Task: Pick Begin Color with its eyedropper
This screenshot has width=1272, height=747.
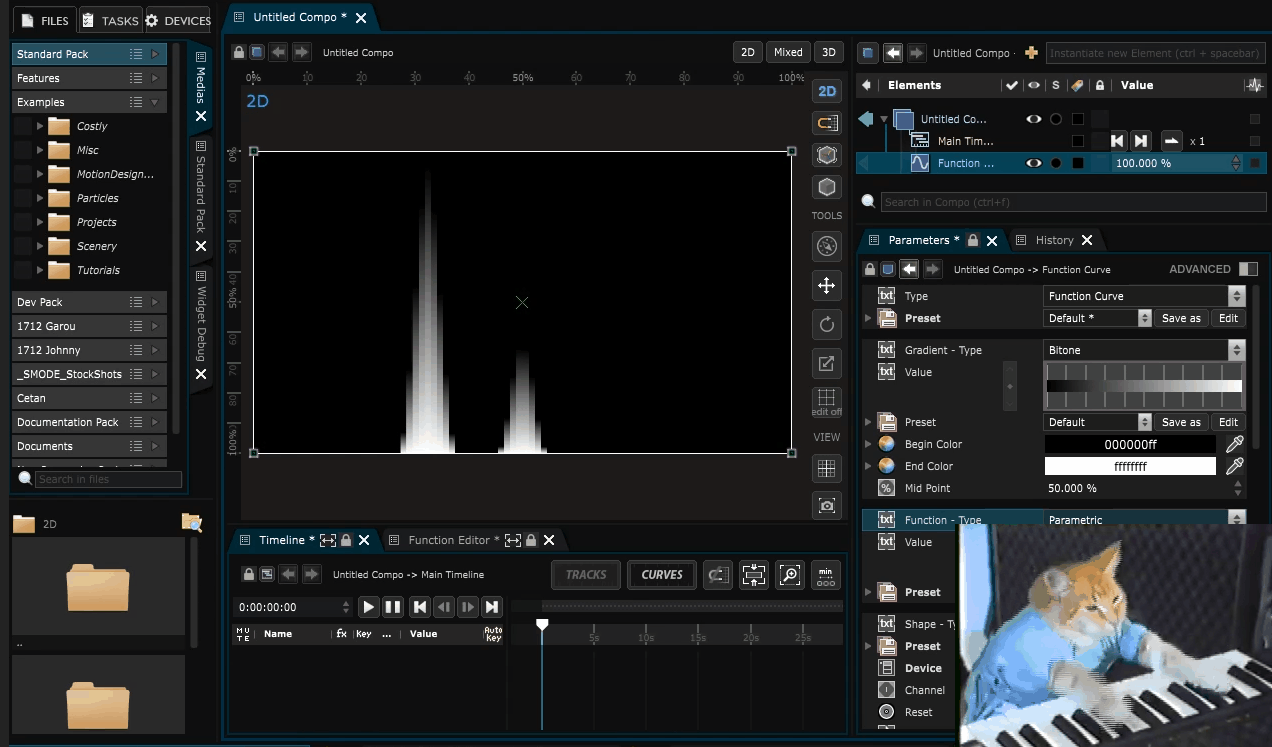Action: (1235, 444)
